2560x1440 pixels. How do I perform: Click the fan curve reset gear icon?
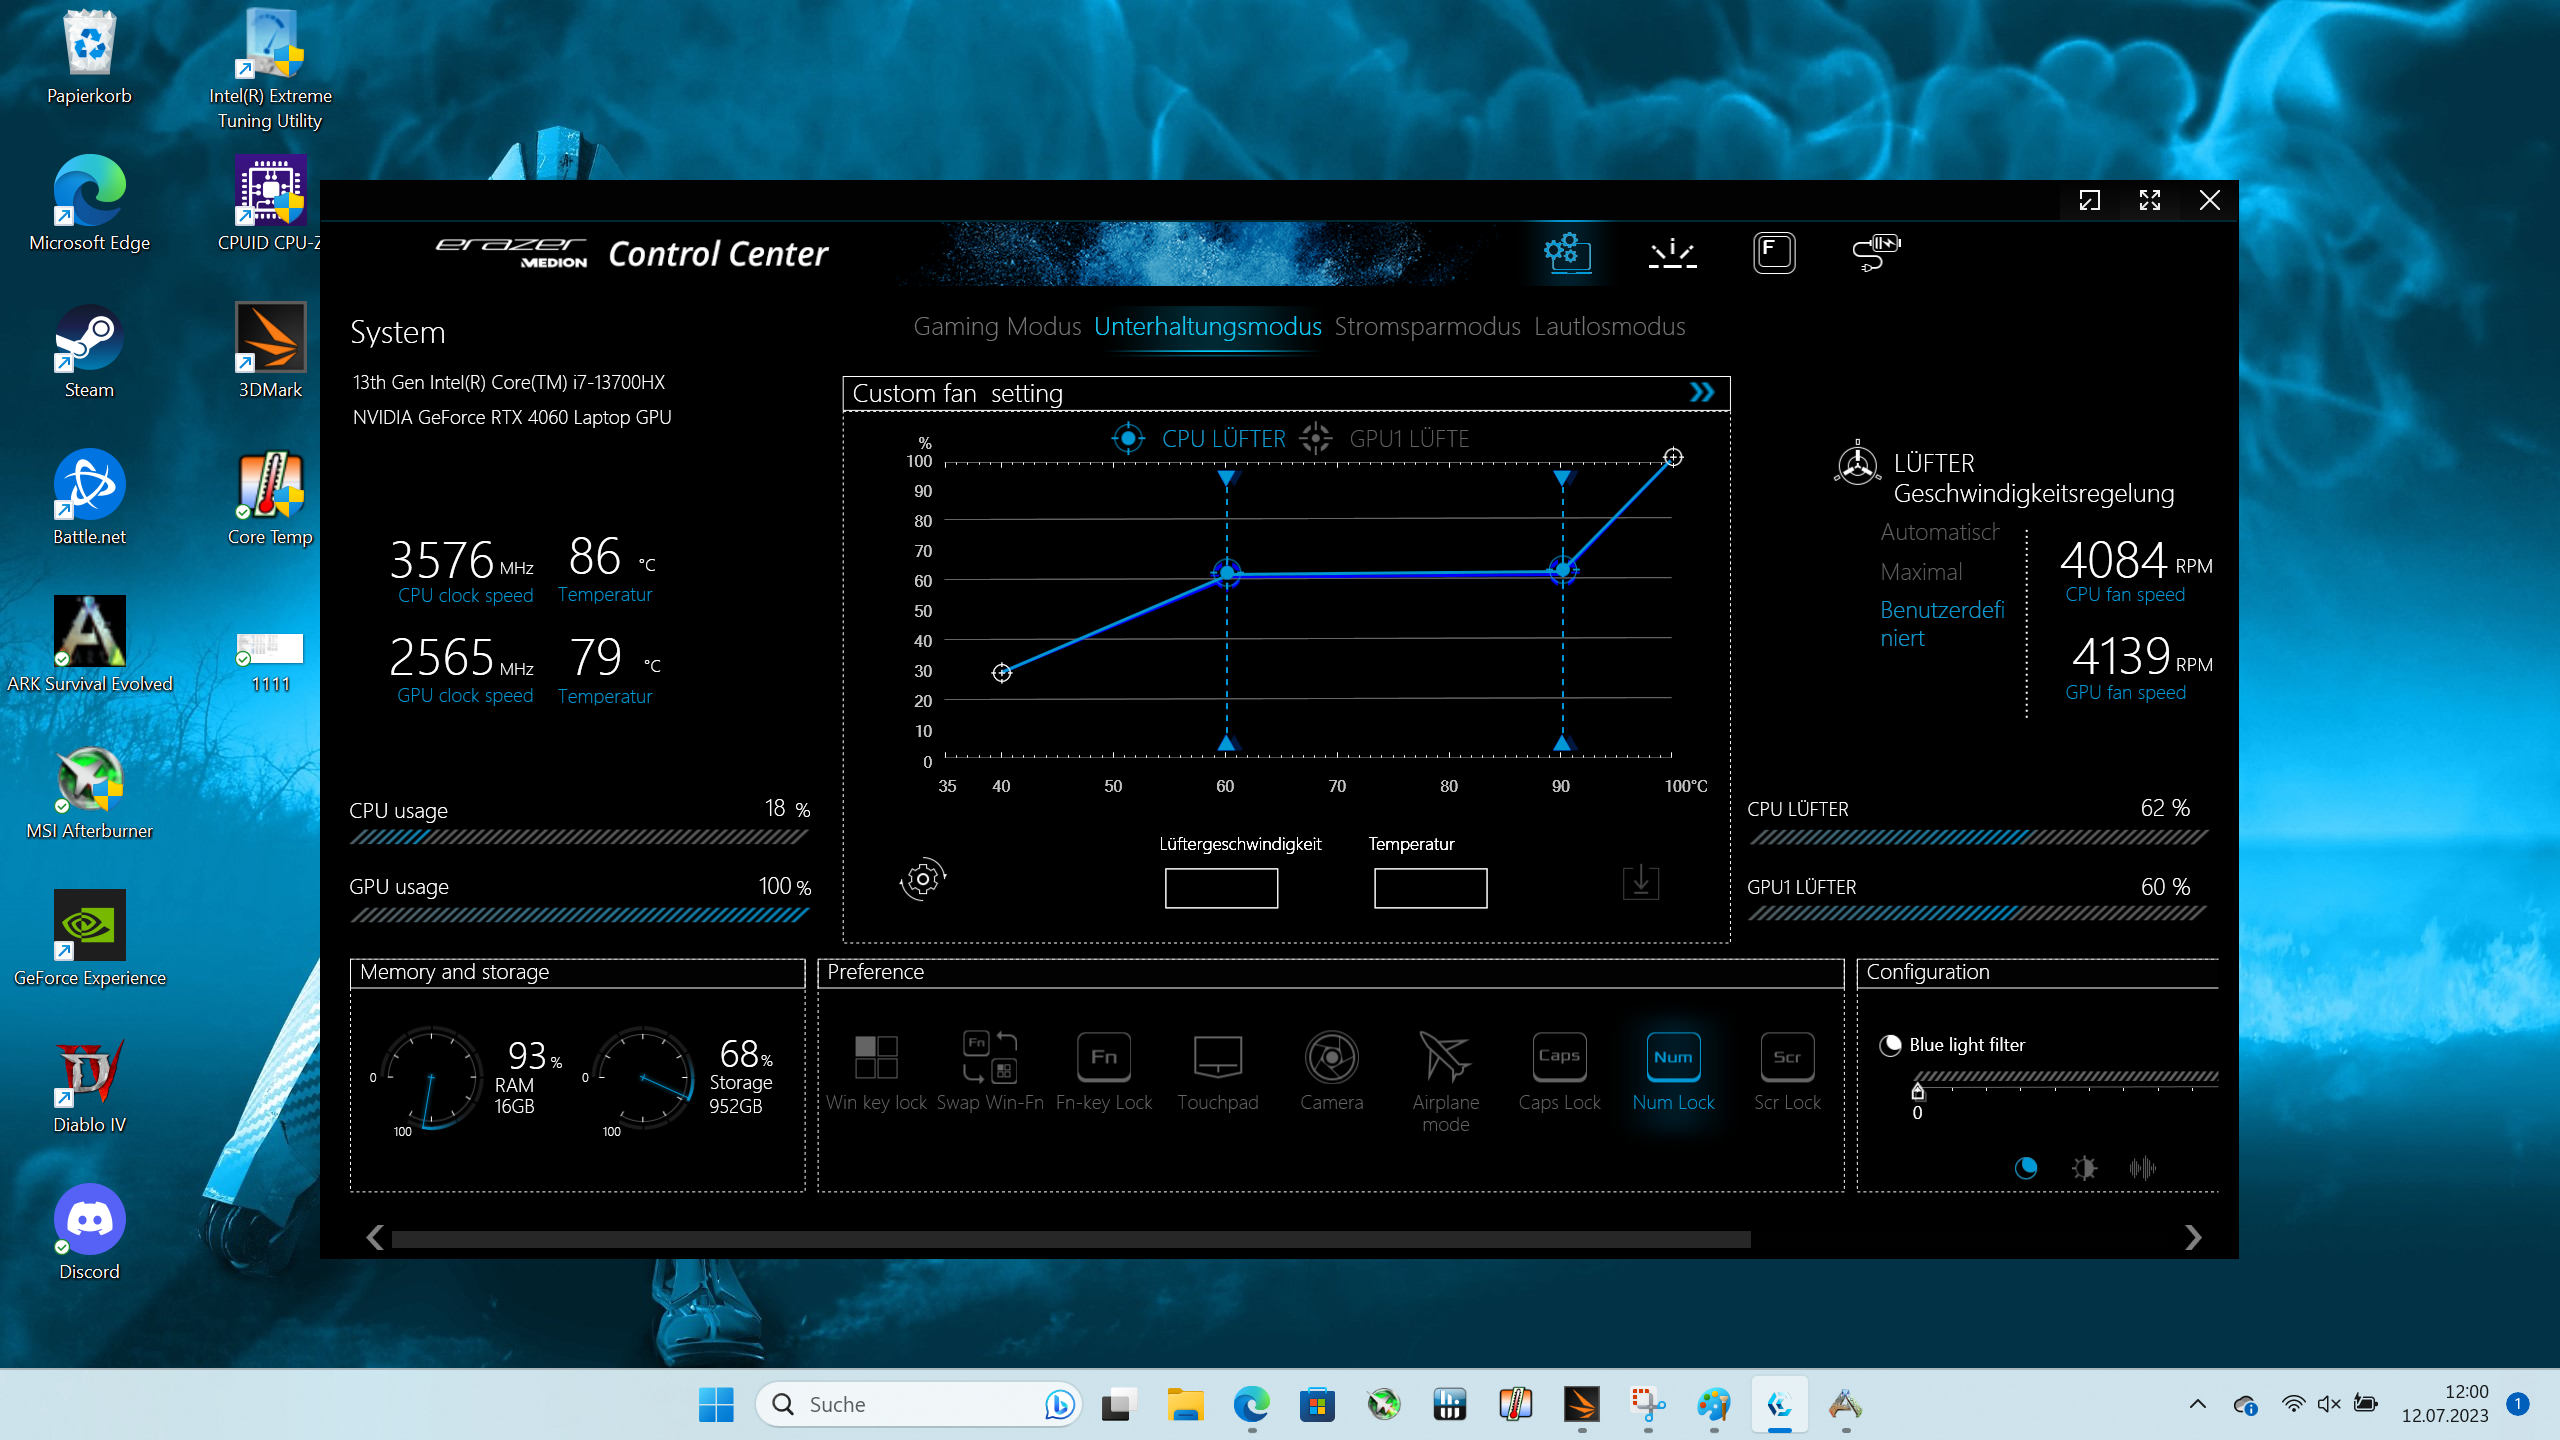tap(922, 879)
